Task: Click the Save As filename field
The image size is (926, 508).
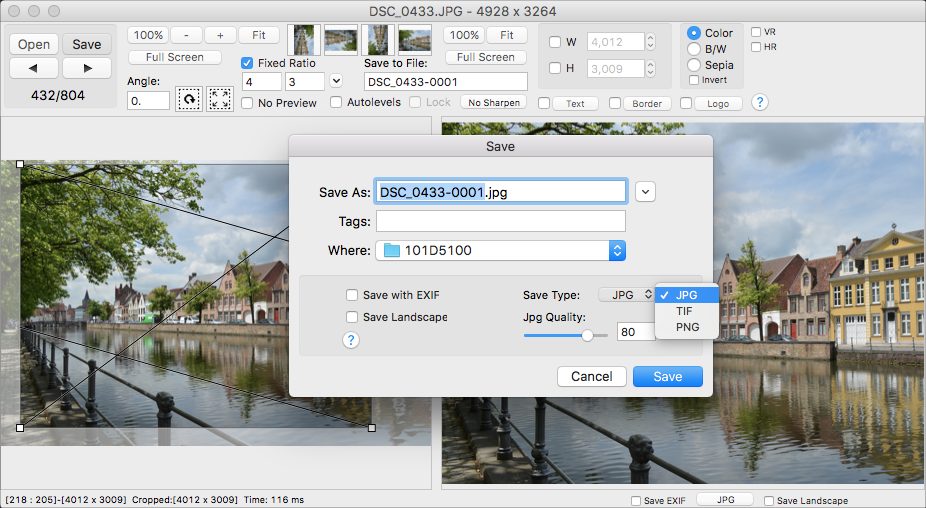Action: 501,192
